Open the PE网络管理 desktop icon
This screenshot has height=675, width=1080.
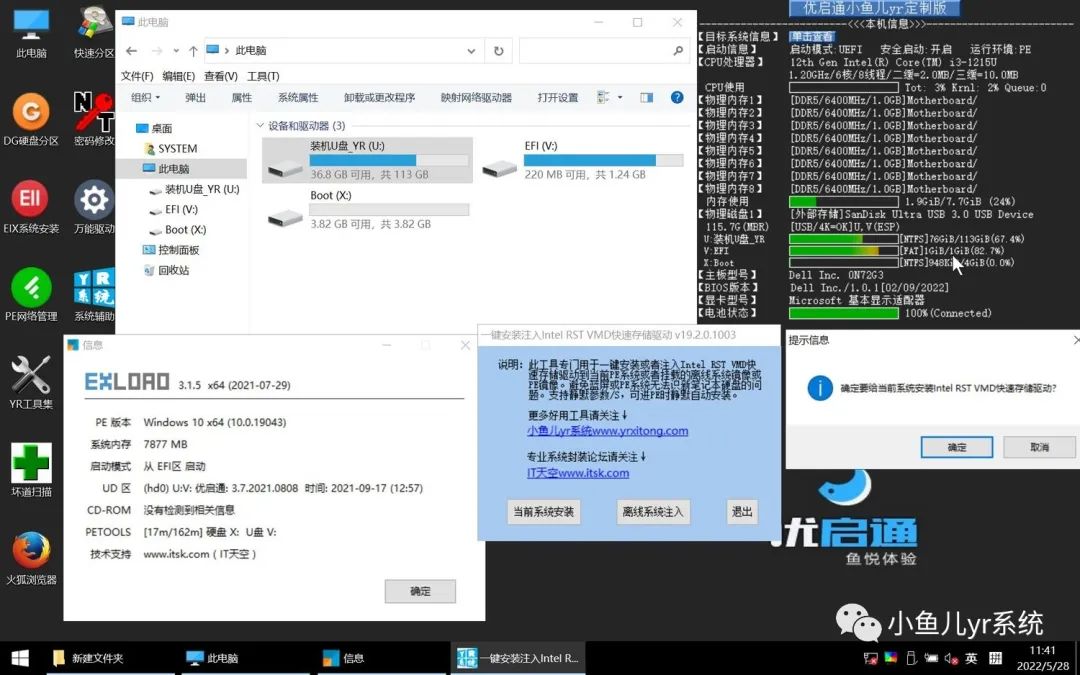point(31,294)
